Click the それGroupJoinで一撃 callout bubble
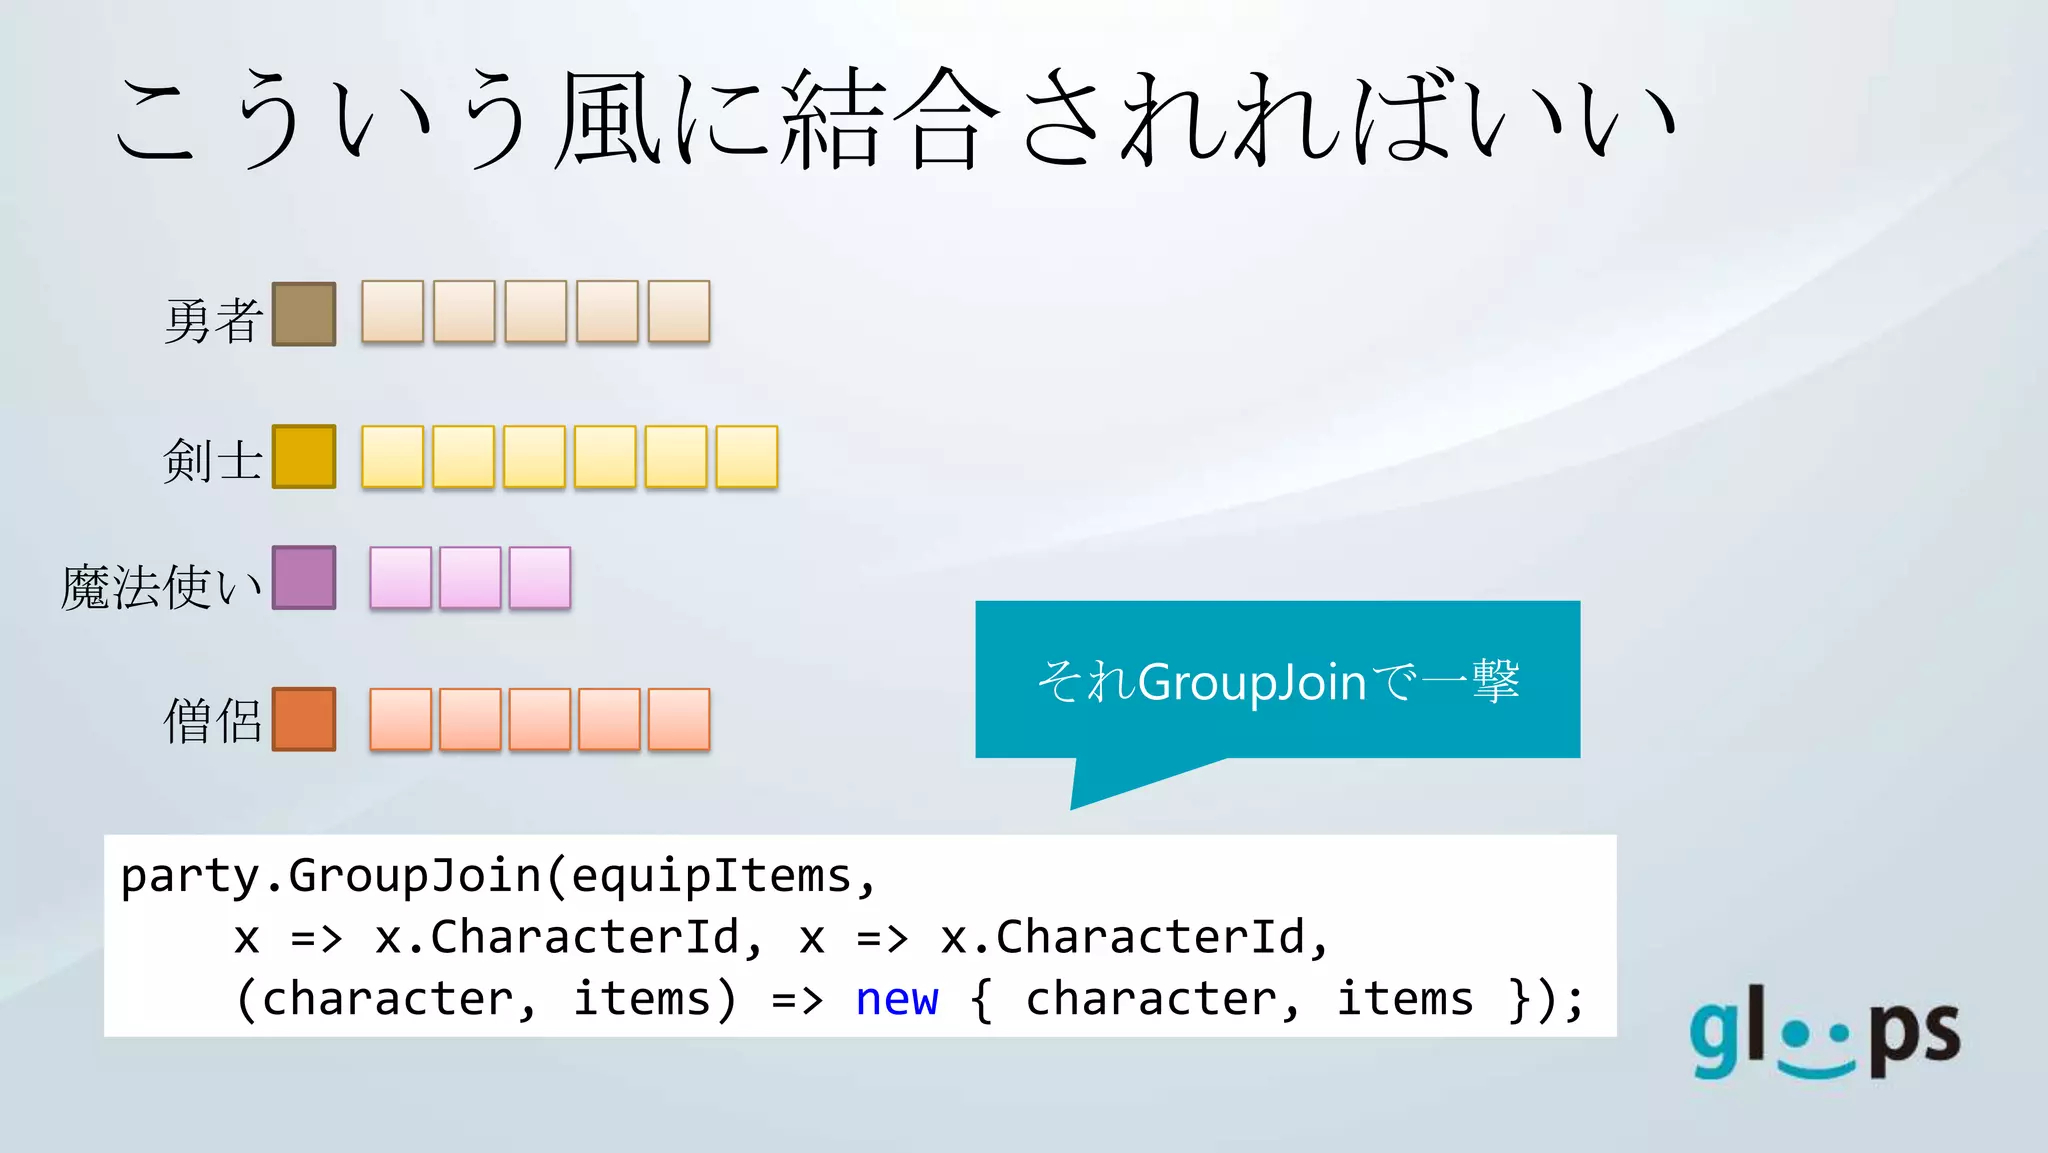The height and width of the screenshot is (1153, 2048). click(x=1278, y=680)
